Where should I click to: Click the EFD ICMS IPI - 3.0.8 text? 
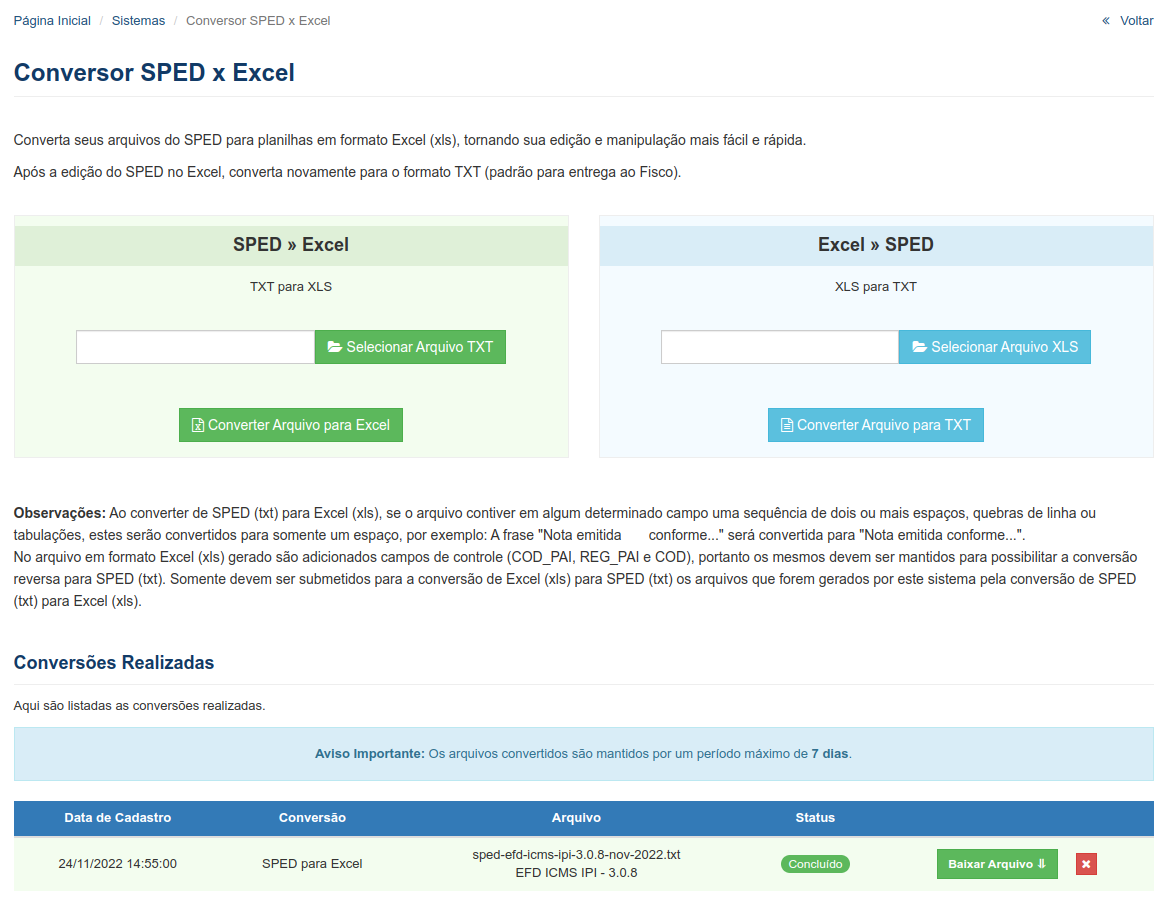tap(577, 873)
